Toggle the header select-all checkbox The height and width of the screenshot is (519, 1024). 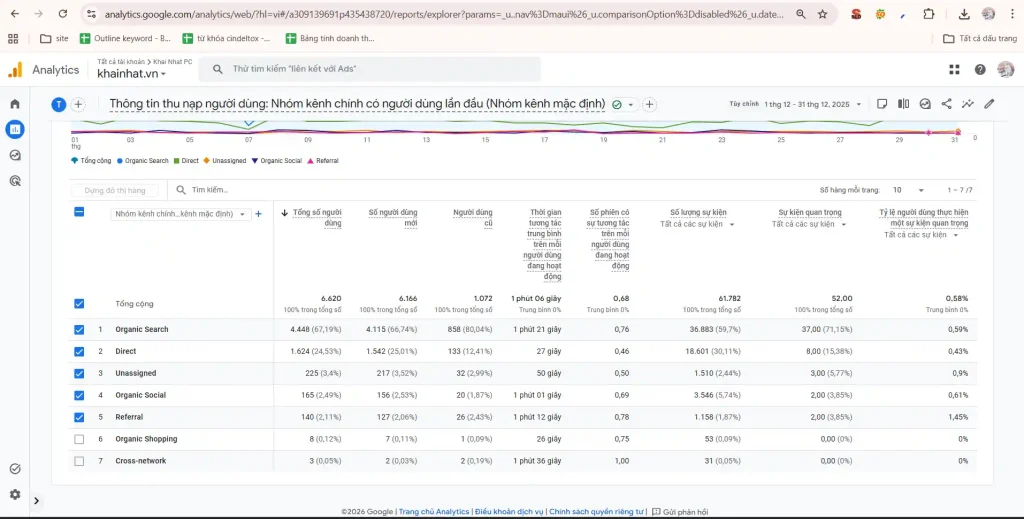79,212
